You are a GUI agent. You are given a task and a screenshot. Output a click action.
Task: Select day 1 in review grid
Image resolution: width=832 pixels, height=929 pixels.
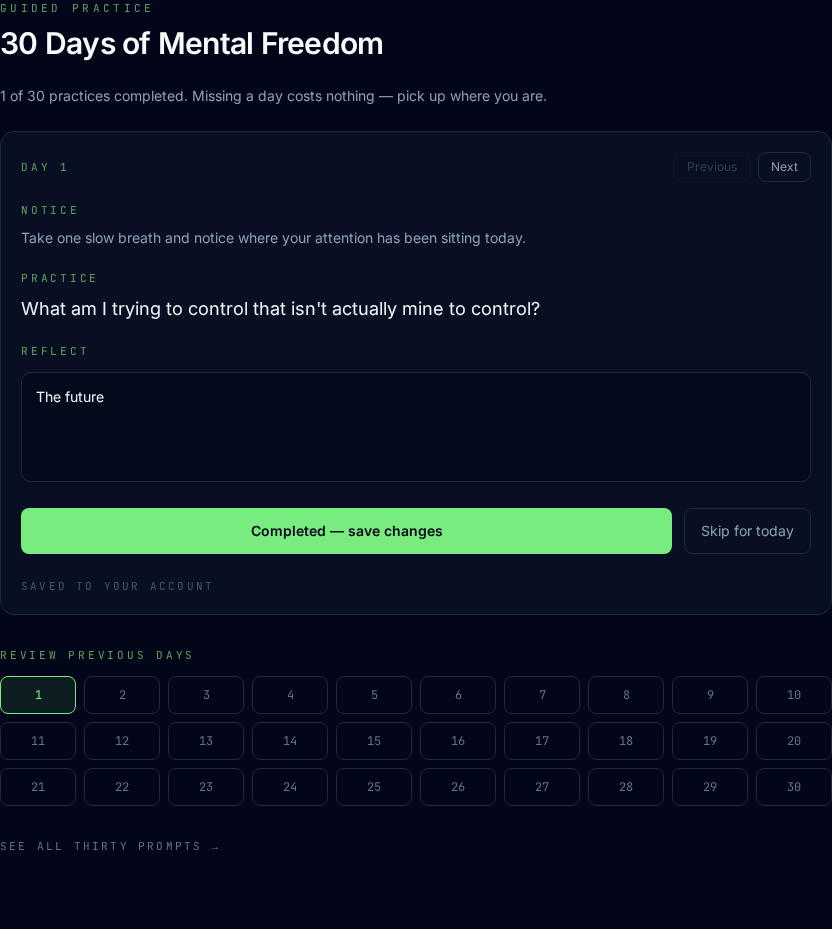pos(38,695)
